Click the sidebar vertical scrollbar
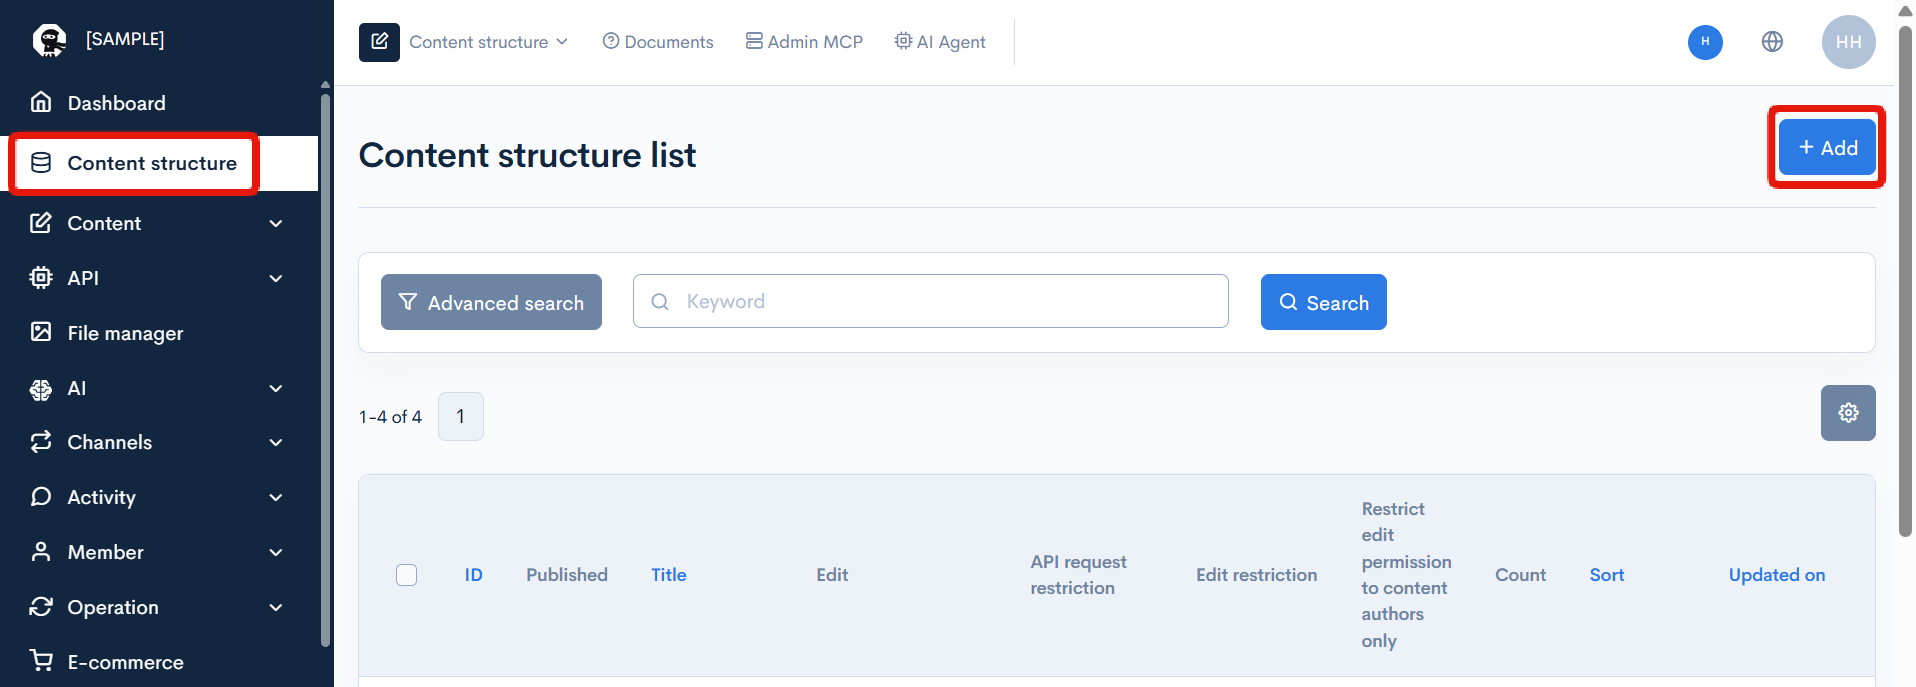This screenshot has width=1916, height=687. click(325, 370)
